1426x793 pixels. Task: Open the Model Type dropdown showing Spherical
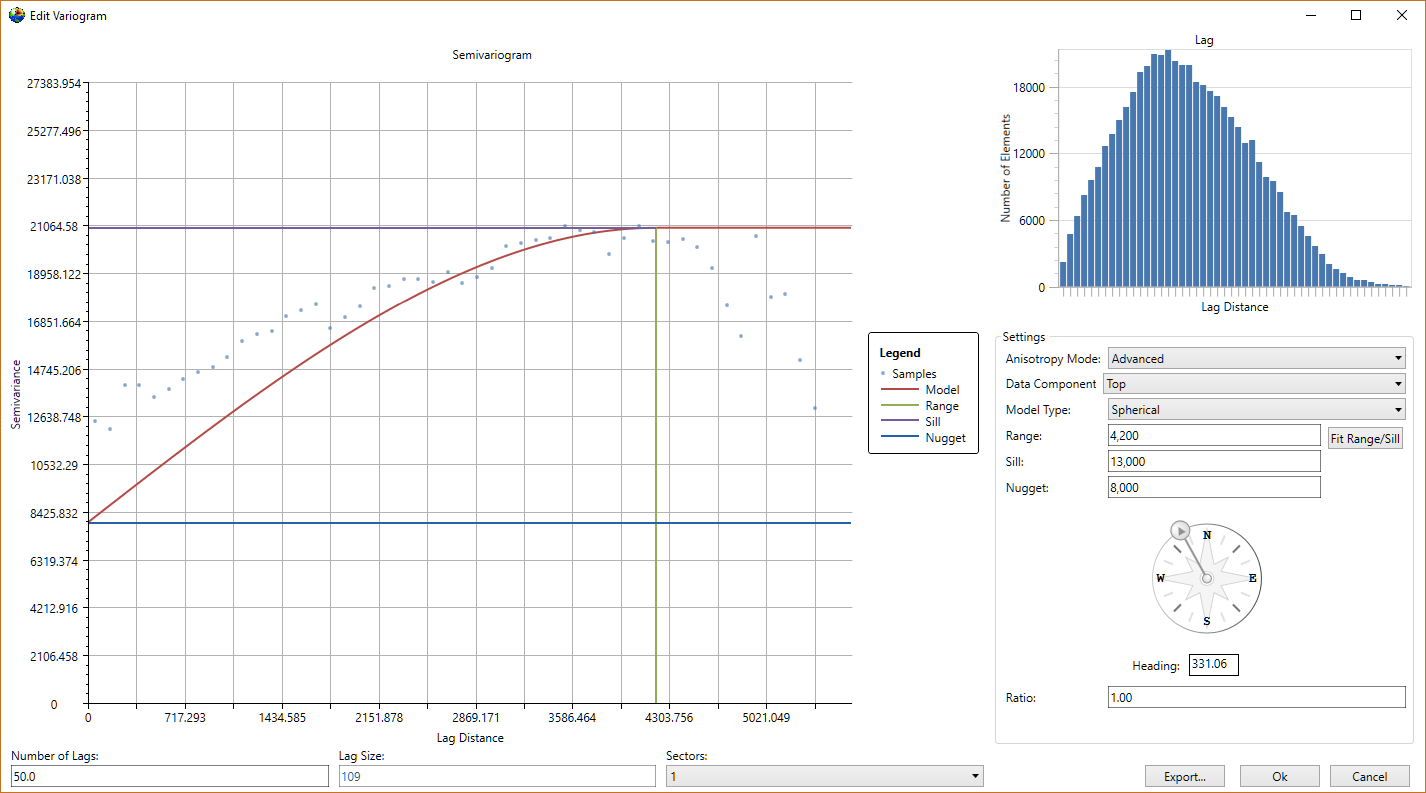[1256, 409]
